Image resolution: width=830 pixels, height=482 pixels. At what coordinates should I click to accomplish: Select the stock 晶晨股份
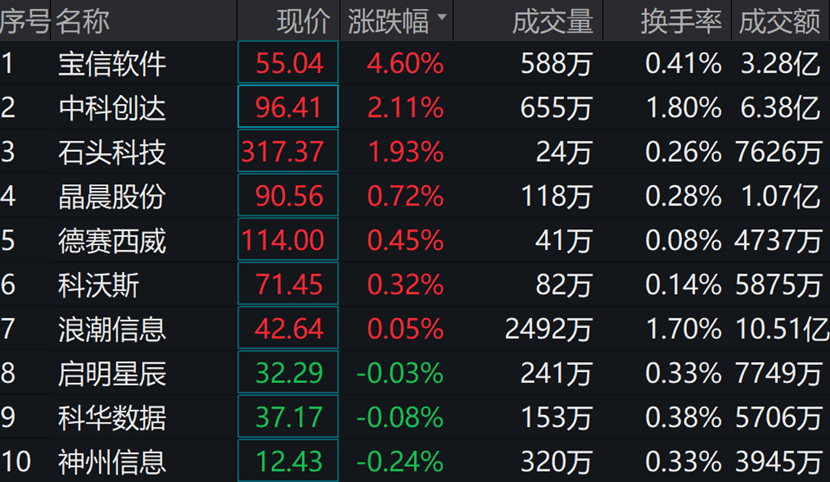pos(112,196)
